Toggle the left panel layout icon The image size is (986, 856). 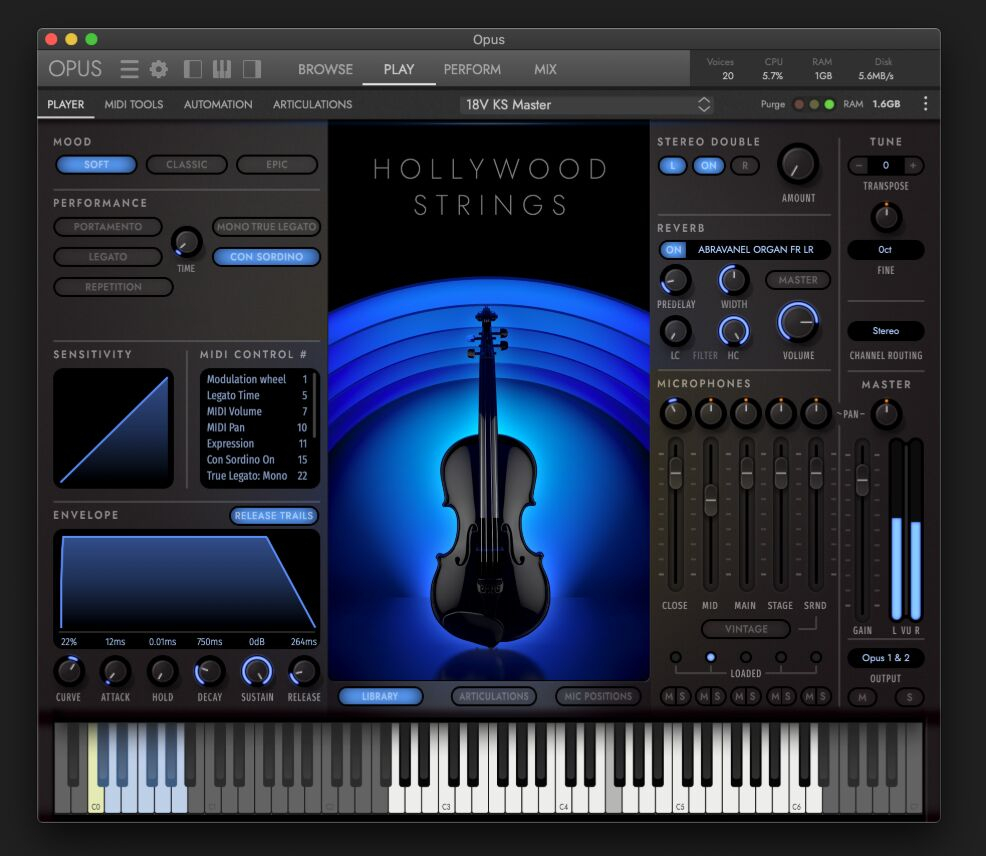pyautogui.click(x=193, y=69)
